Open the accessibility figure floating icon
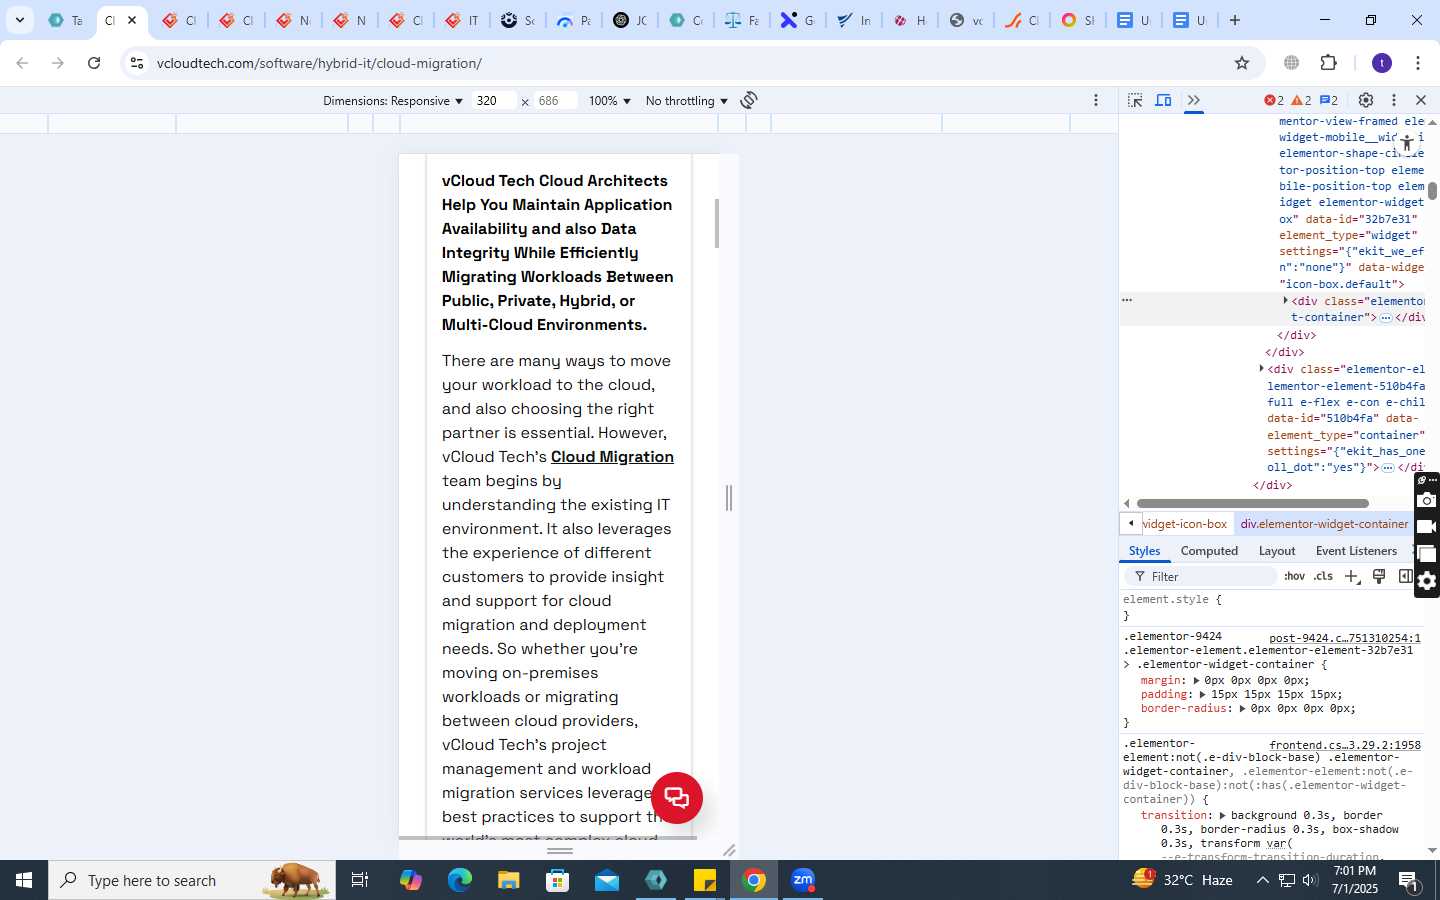This screenshot has height=900, width=1440. 1407,143
